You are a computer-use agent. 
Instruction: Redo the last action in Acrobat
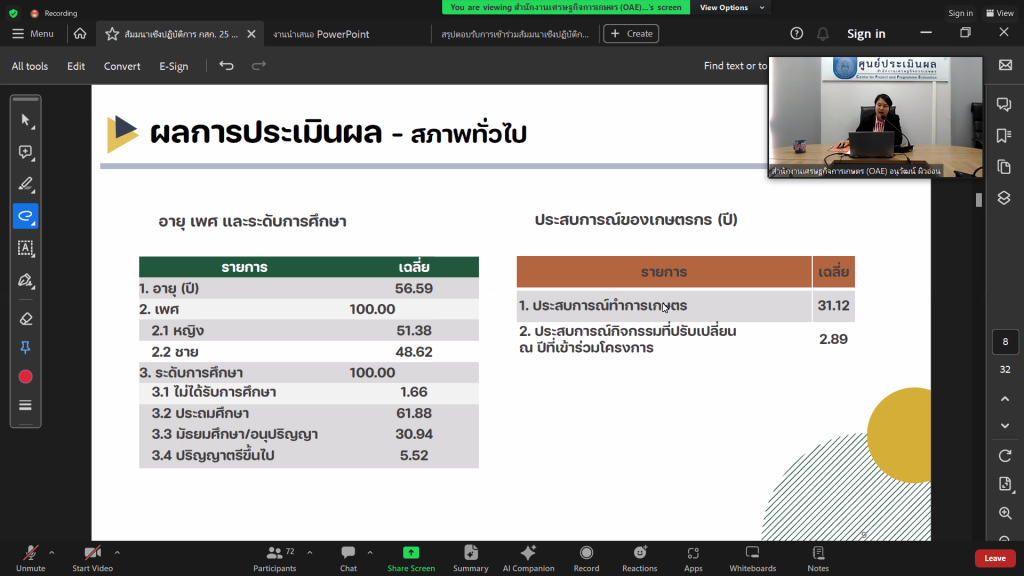259,65
